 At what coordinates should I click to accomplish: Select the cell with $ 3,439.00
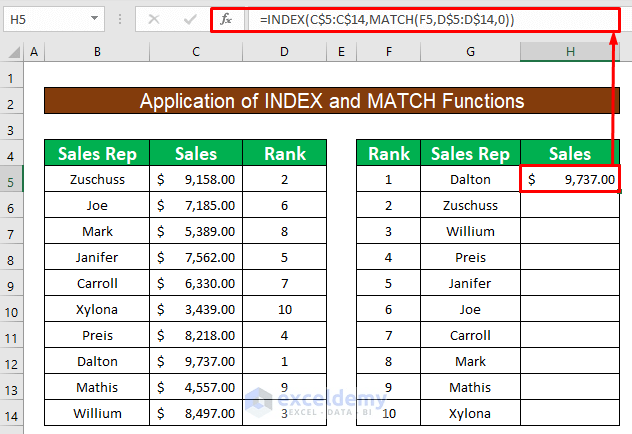pos(196,309)
